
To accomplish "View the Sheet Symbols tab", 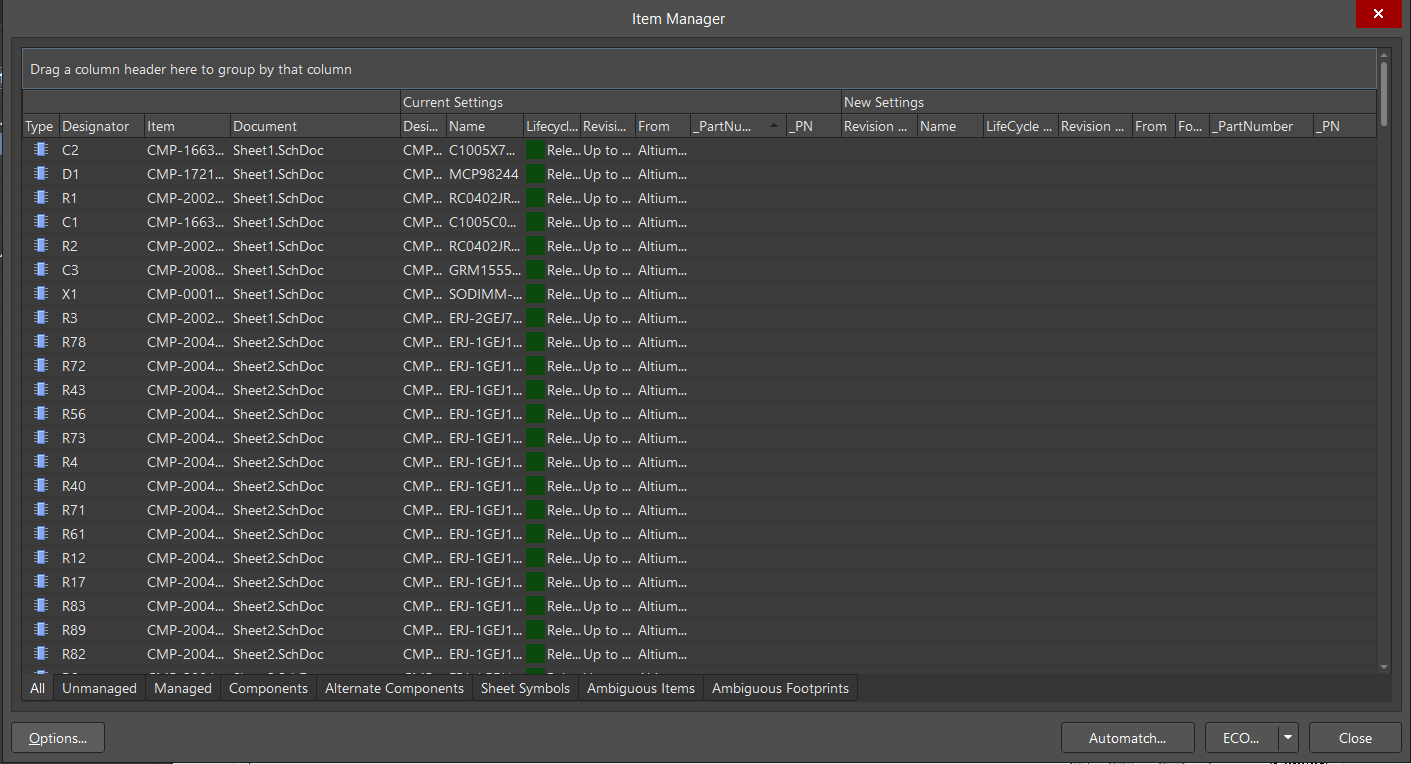I will (x=525, y=688).
